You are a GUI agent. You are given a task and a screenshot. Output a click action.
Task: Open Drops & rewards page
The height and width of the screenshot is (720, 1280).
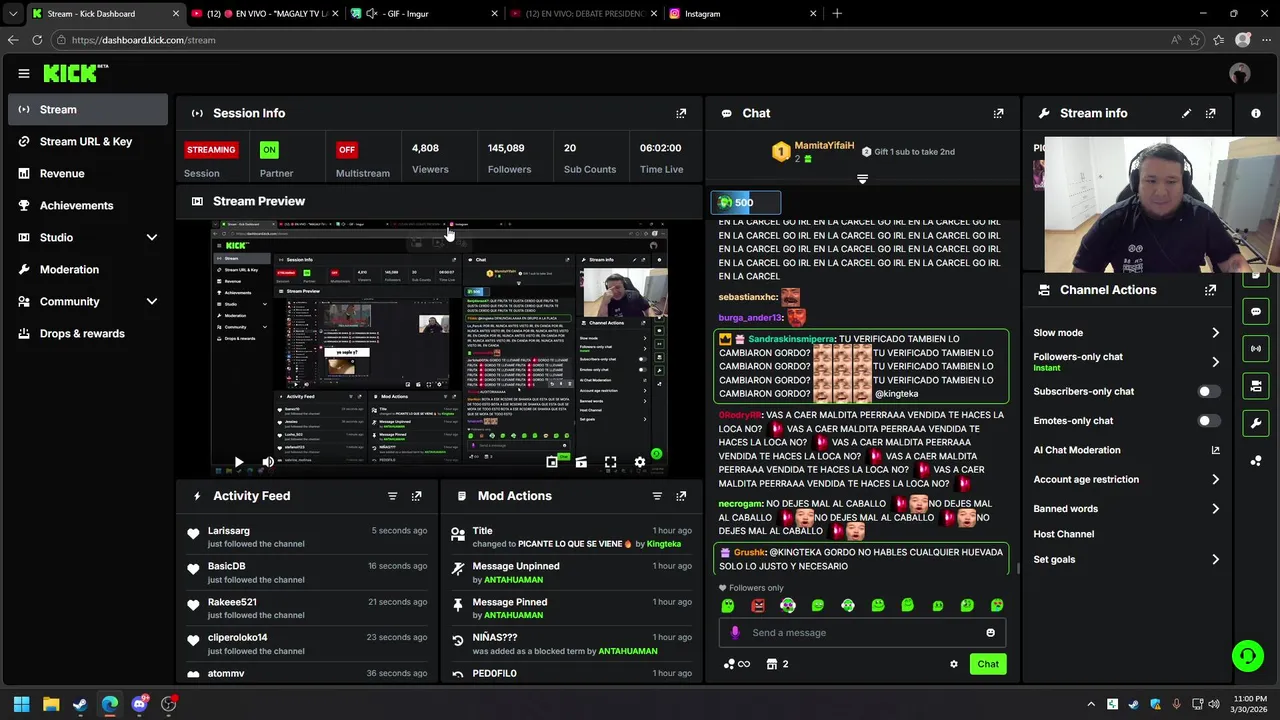pos(88,333)
